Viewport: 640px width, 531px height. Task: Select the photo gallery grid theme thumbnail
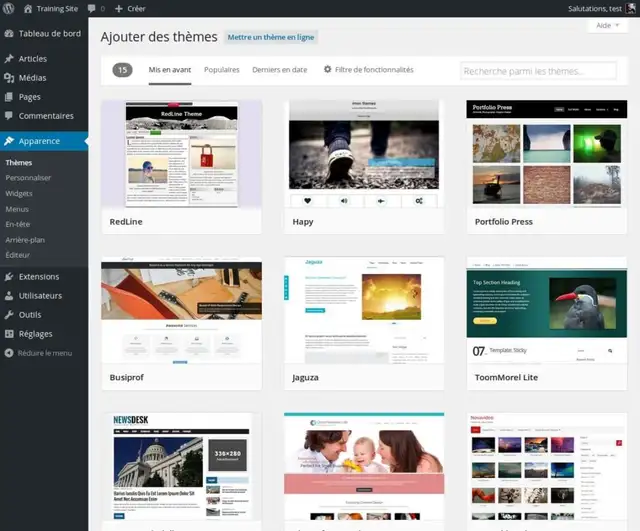pos(547,467)
